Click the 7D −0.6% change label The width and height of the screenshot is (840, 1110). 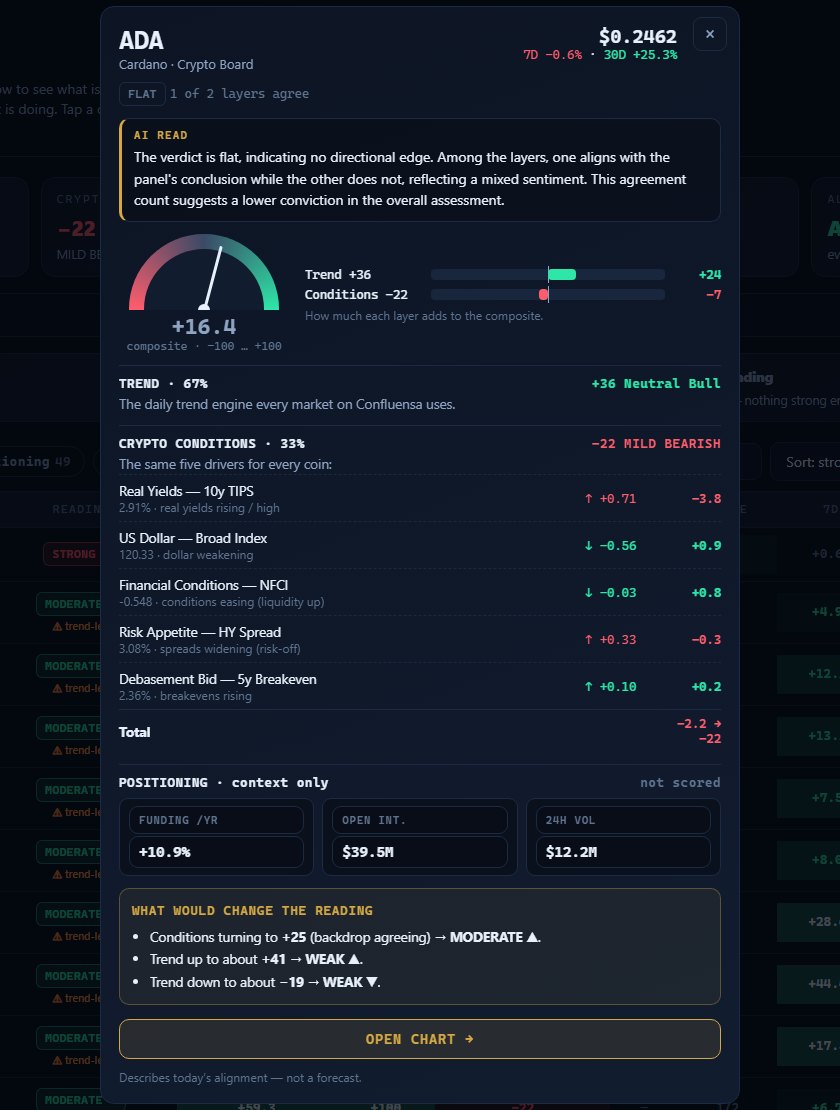(x=553, y=55)
